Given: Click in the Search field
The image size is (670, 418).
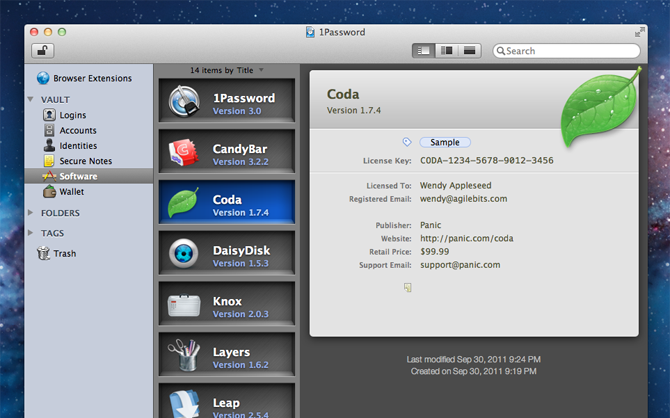Looking at the screenshot, I should 567,51.
